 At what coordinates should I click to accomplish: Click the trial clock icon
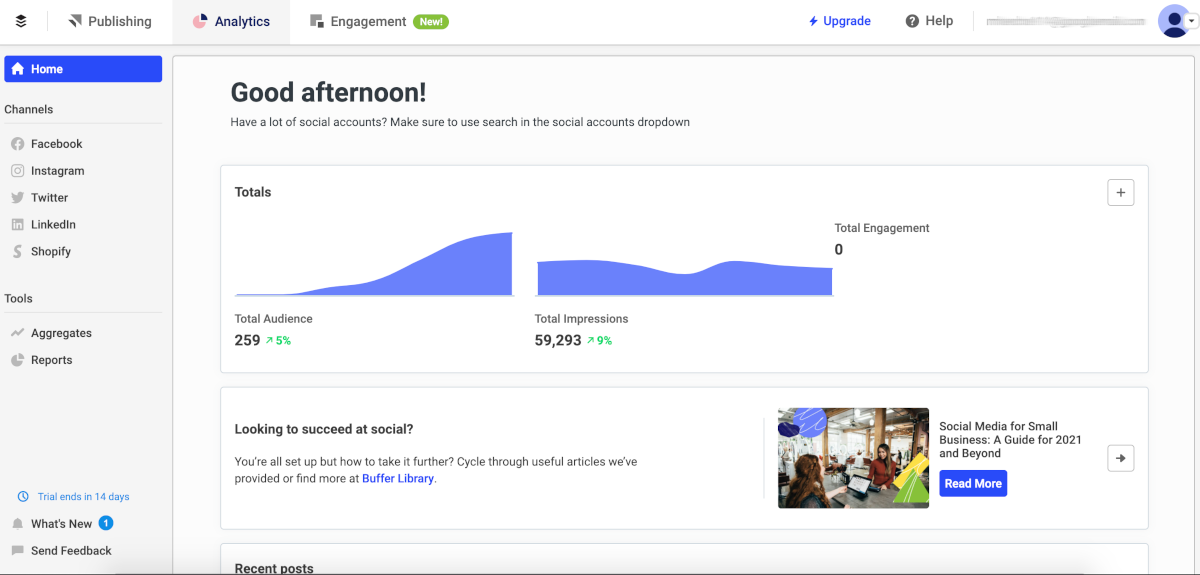click(23, 497)
